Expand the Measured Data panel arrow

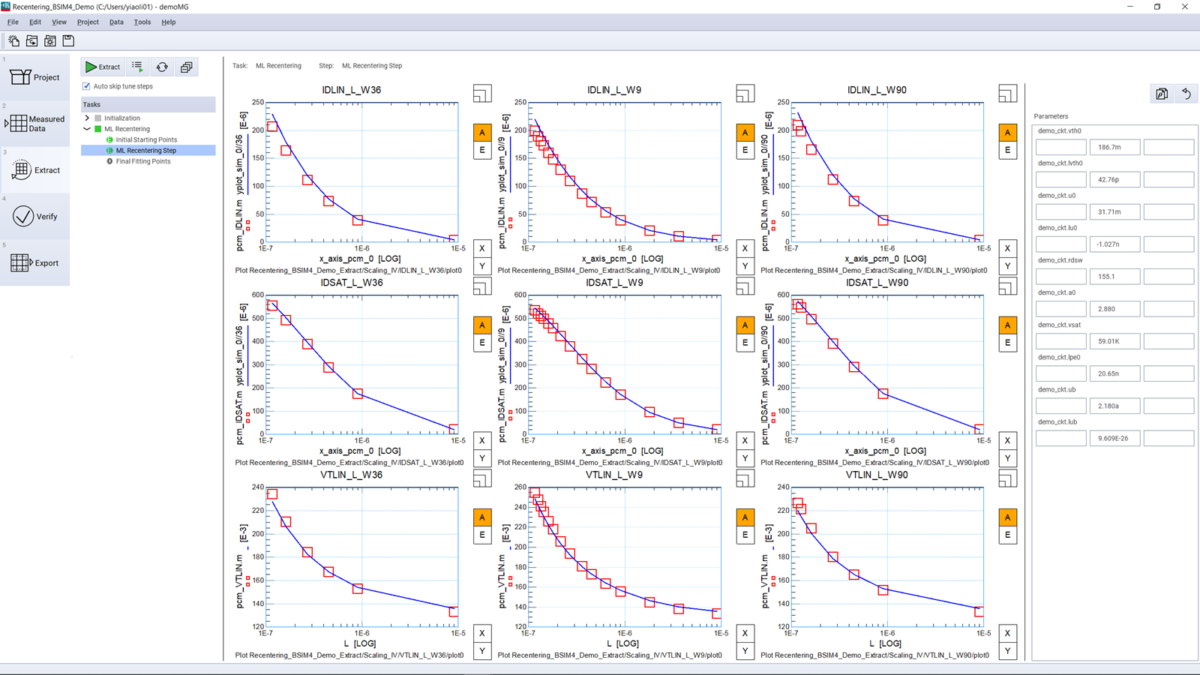5,122
